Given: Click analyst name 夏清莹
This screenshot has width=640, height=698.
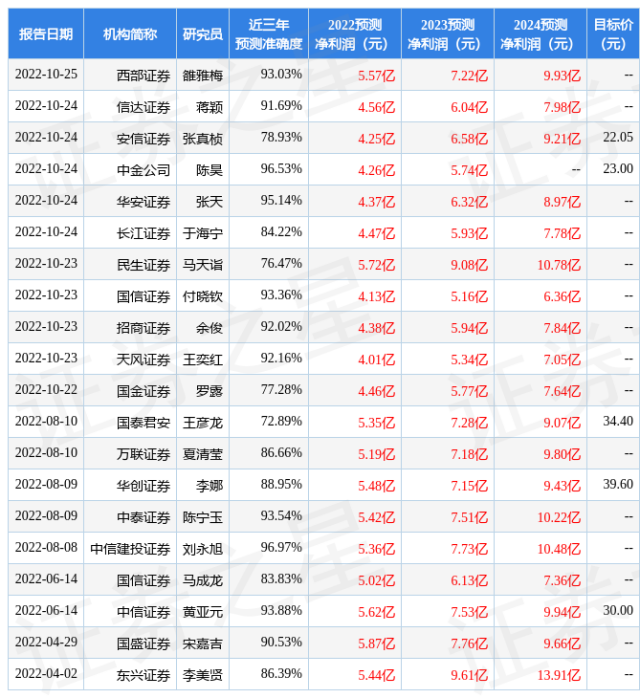Looking at the screenshot, I should pyautogui.click(x=203, y=455).
